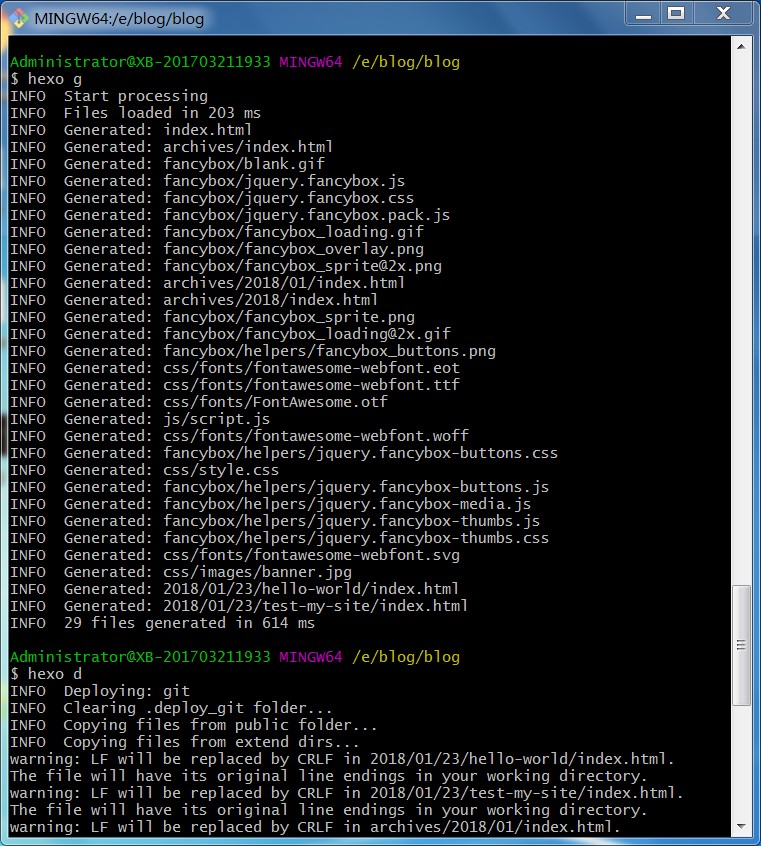Click 'Deploying: git' log line

pos(100,691)
